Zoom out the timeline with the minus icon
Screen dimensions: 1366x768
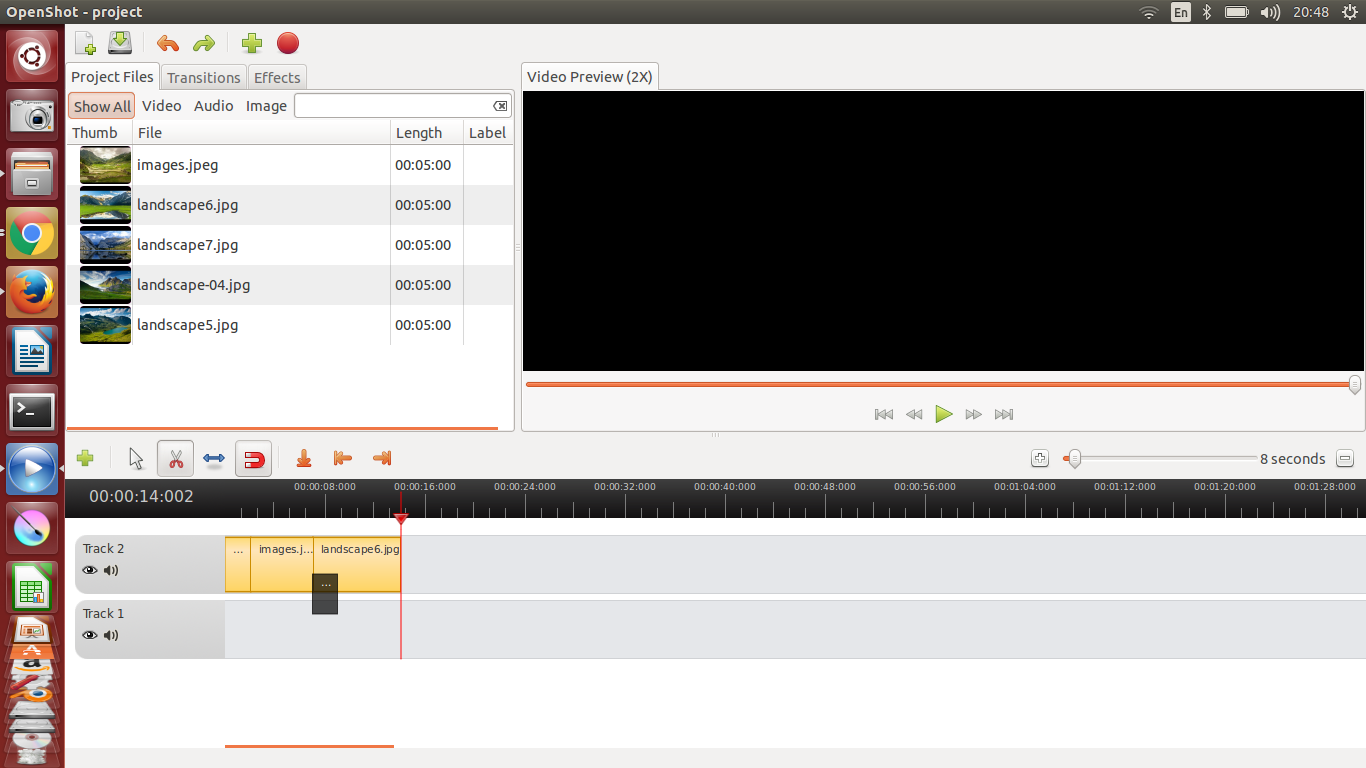click(x=1345, y=458)
